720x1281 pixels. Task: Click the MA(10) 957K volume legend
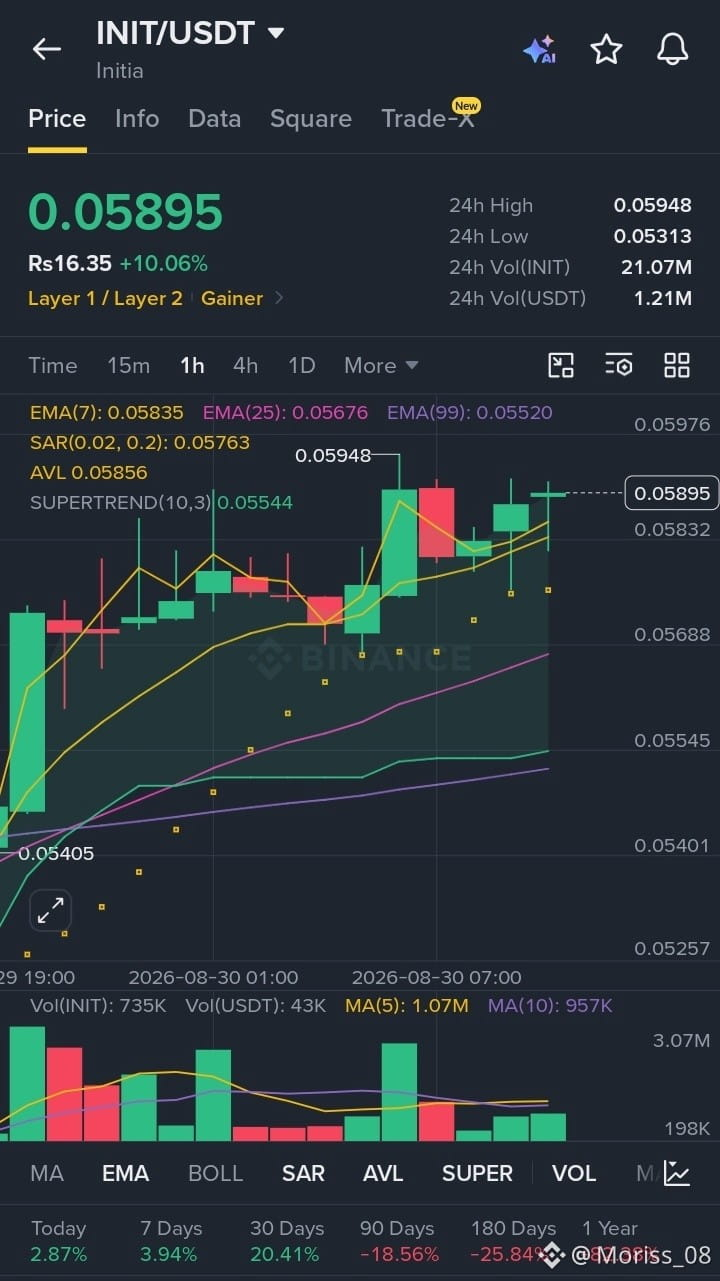point(550,1005)
